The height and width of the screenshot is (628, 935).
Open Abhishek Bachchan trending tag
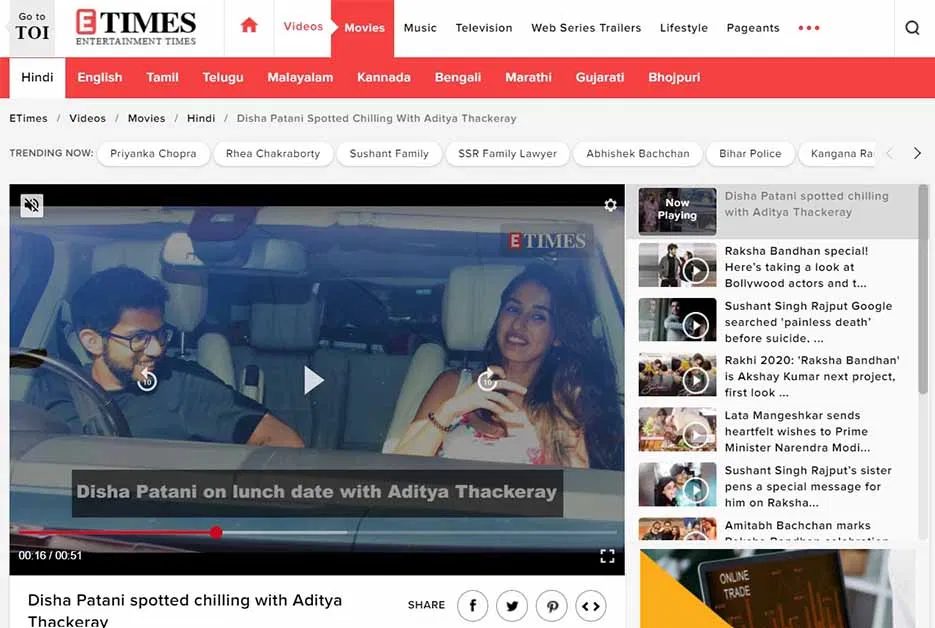coord(637,153)
